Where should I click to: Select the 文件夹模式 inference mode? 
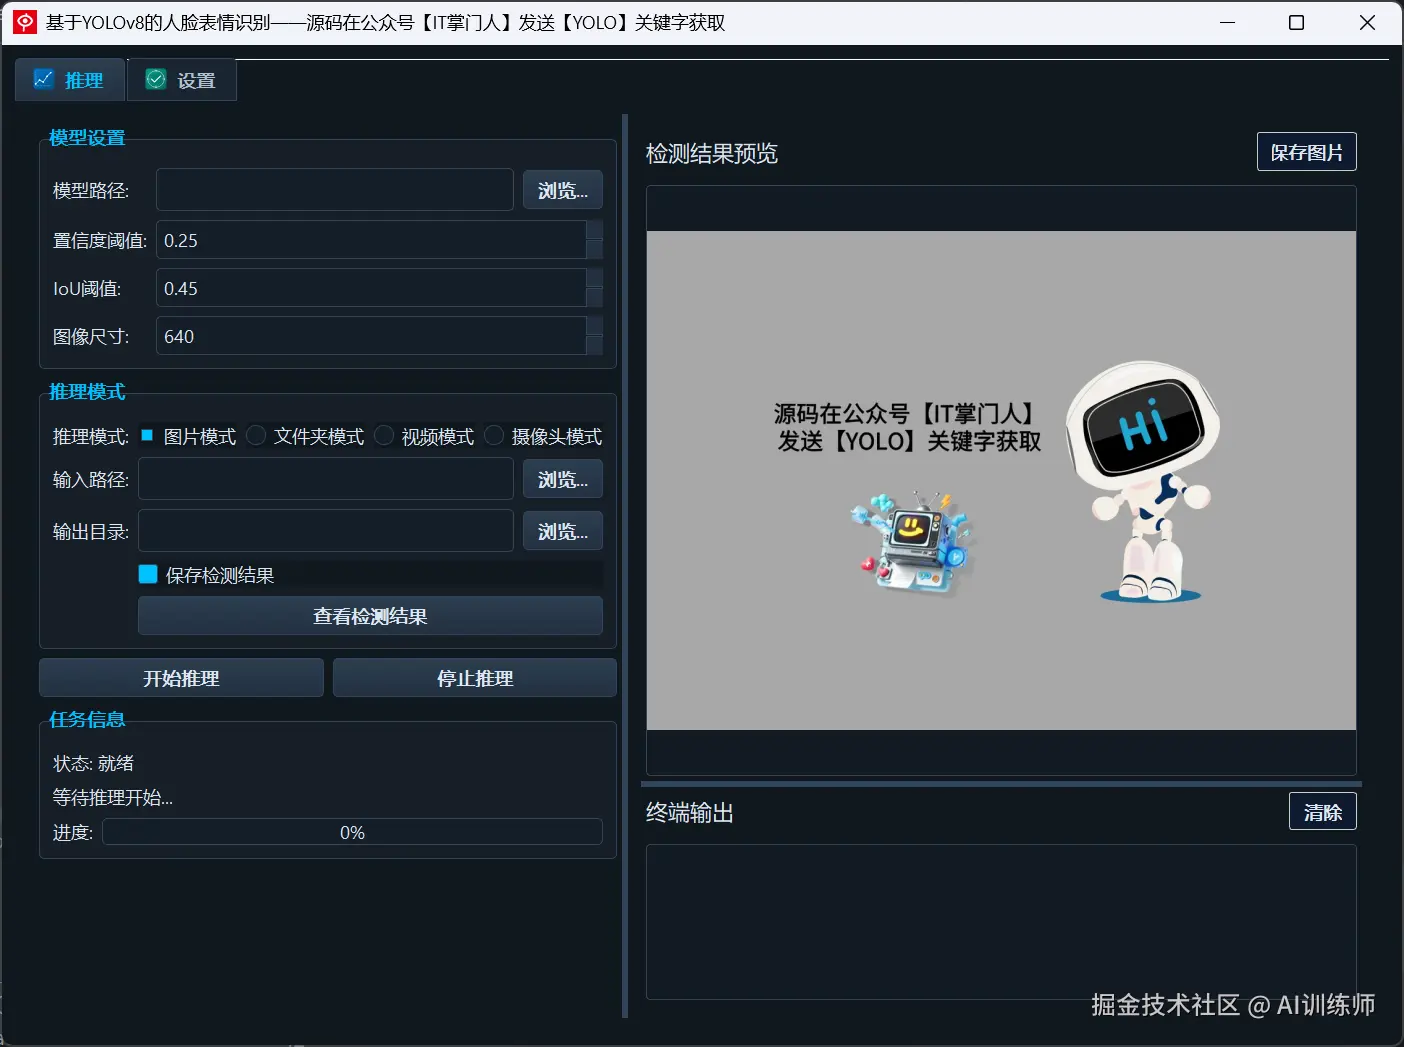coord(256,435)
